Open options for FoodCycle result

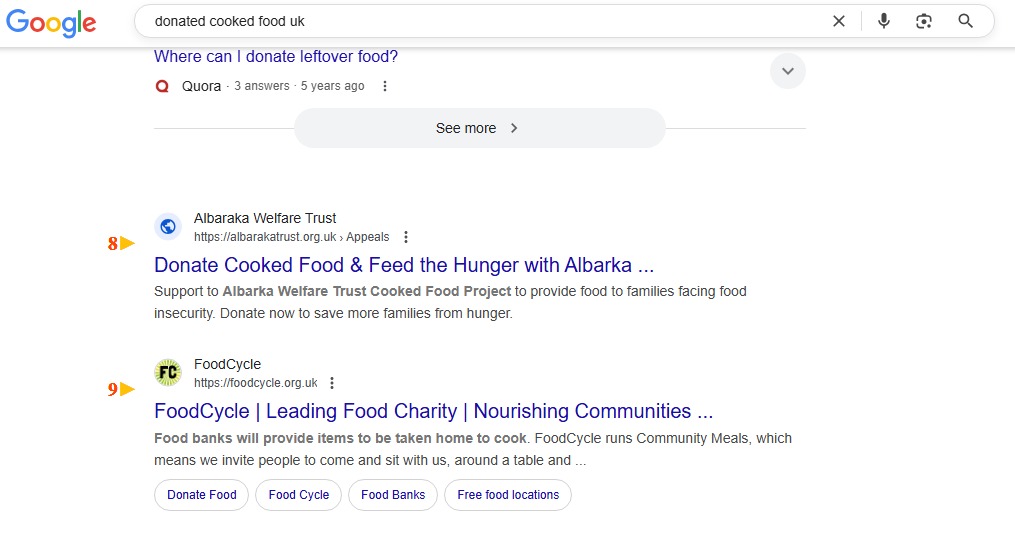point(332,383)
